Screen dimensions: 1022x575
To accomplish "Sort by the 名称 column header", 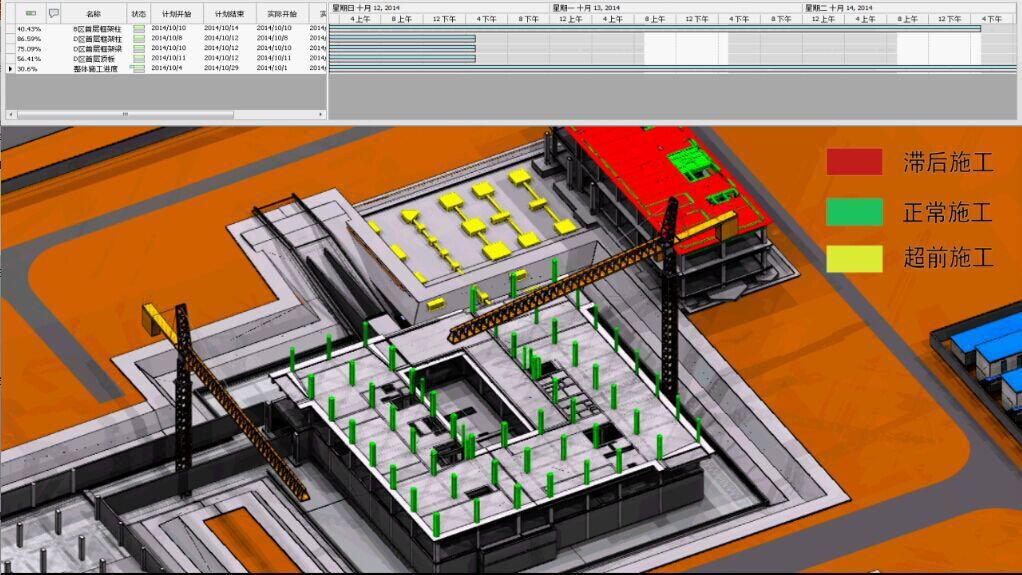I will pos(94,14).
